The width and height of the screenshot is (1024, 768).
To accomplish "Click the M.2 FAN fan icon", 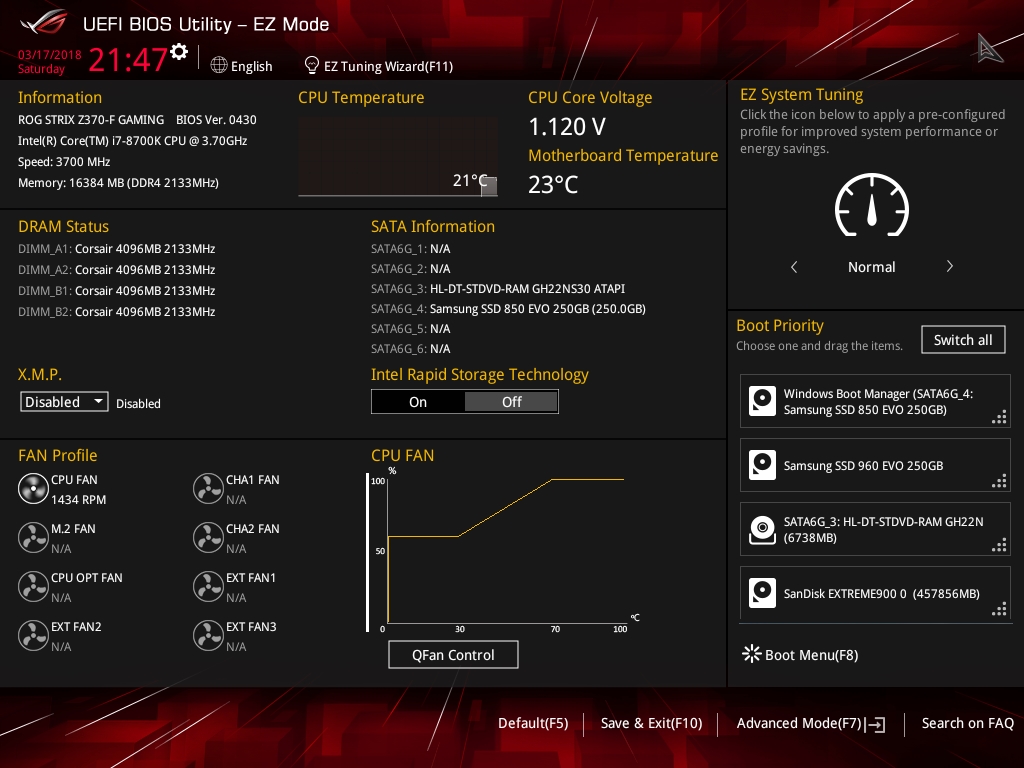I will (x=33, y=537).
